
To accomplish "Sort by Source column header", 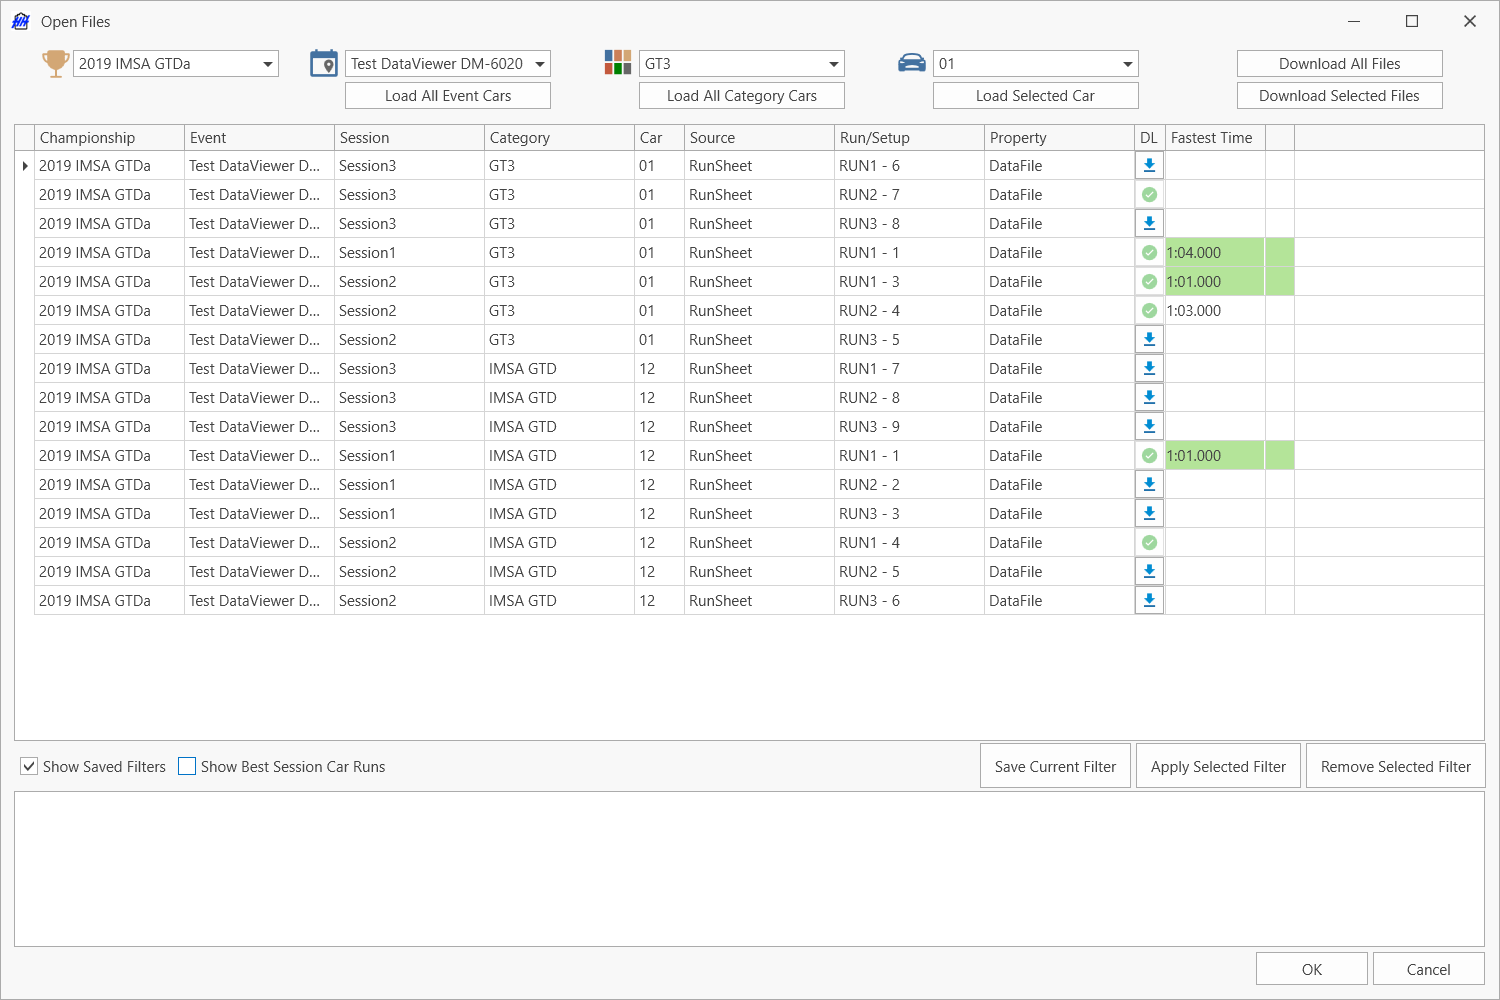I will (759, 138).
